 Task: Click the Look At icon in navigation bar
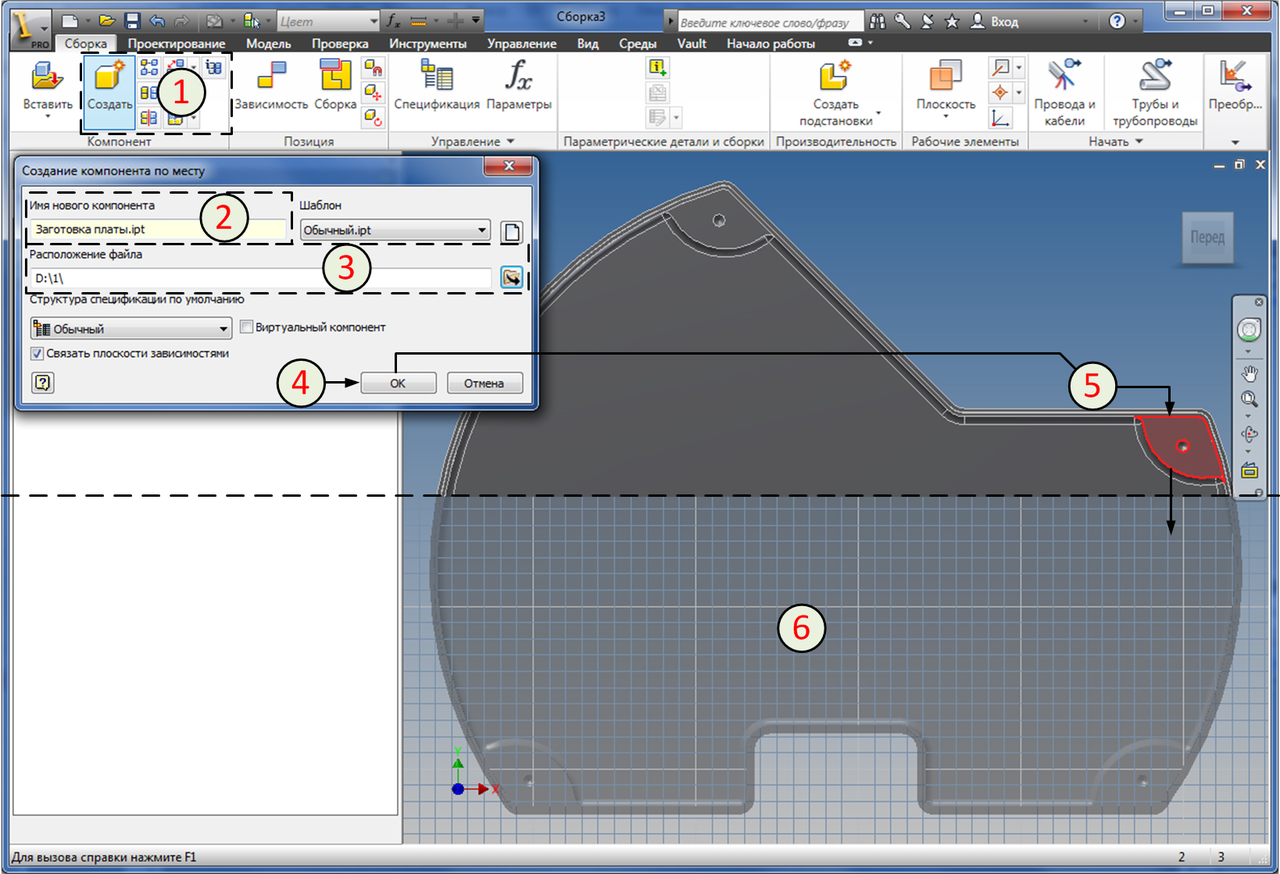click(1249, 471)
